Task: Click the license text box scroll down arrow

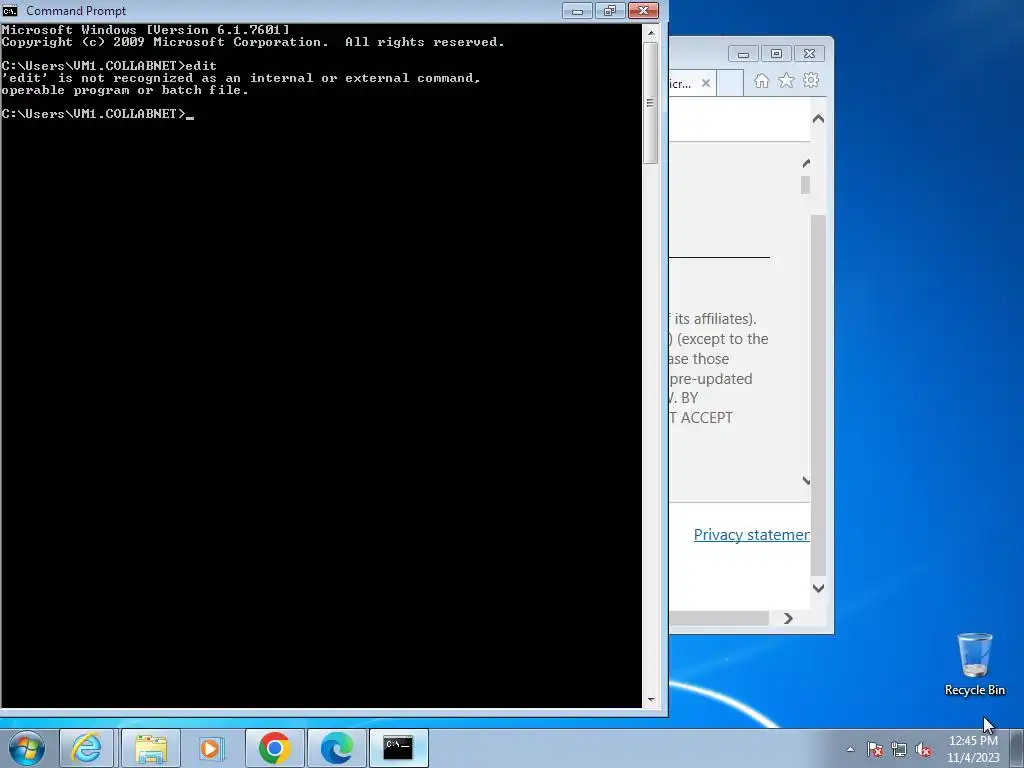Action: click(806, 481)
